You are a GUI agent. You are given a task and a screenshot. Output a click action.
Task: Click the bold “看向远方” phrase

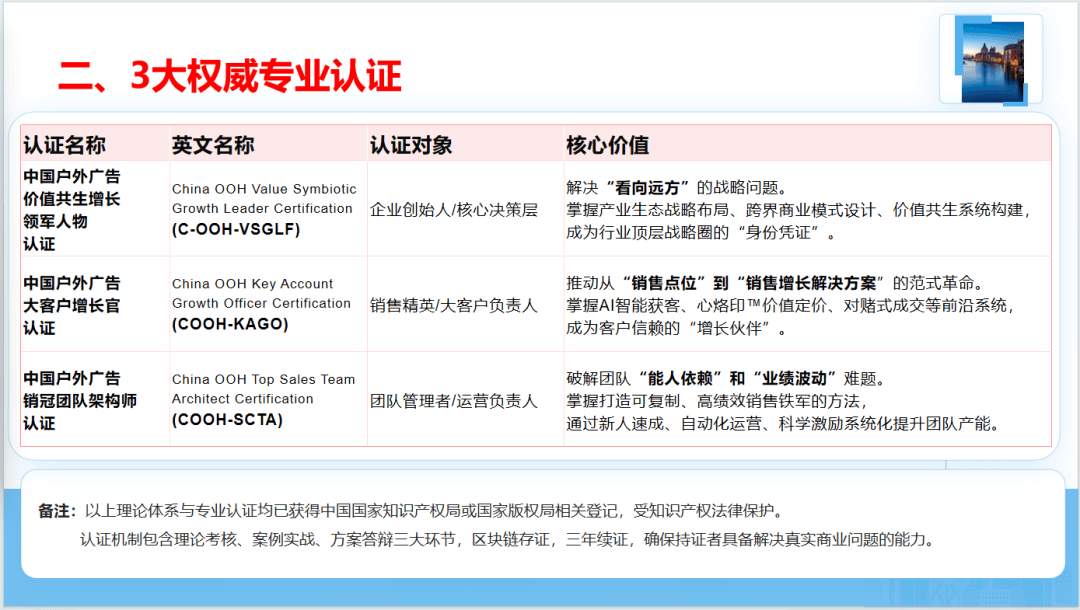(x=652, y=187)
